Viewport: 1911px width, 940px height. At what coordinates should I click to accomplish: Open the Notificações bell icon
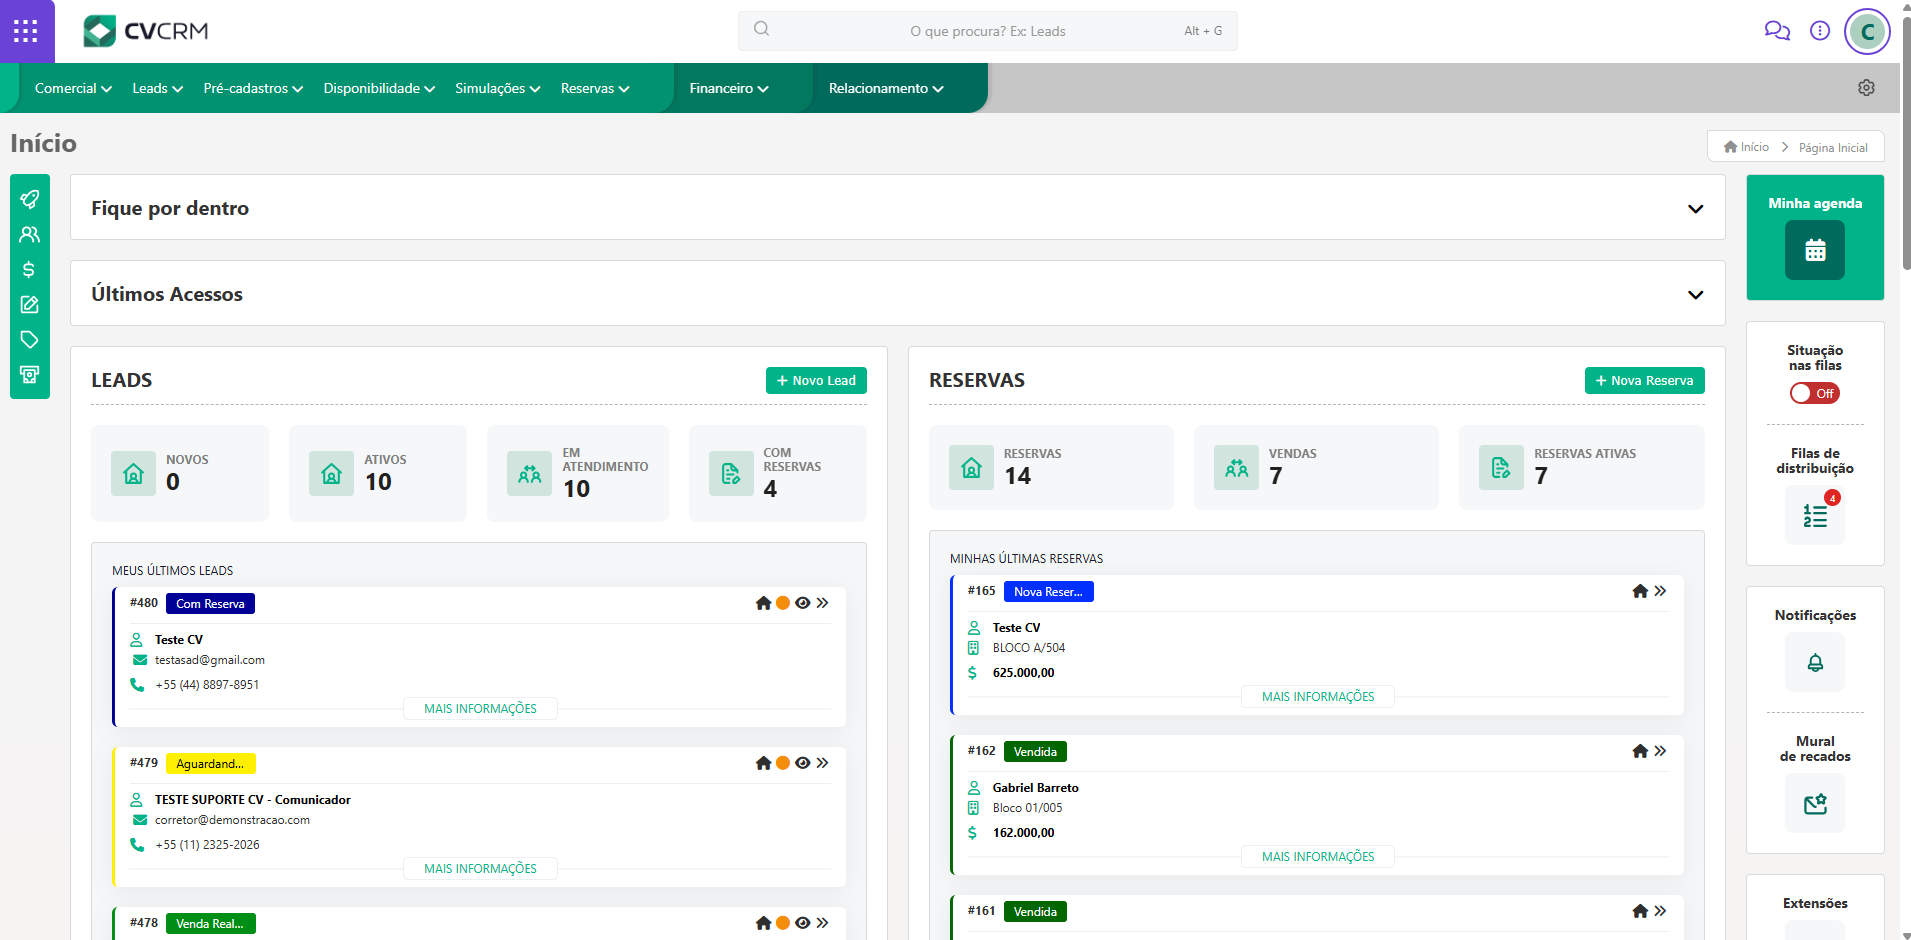(x=1815, y=662)
